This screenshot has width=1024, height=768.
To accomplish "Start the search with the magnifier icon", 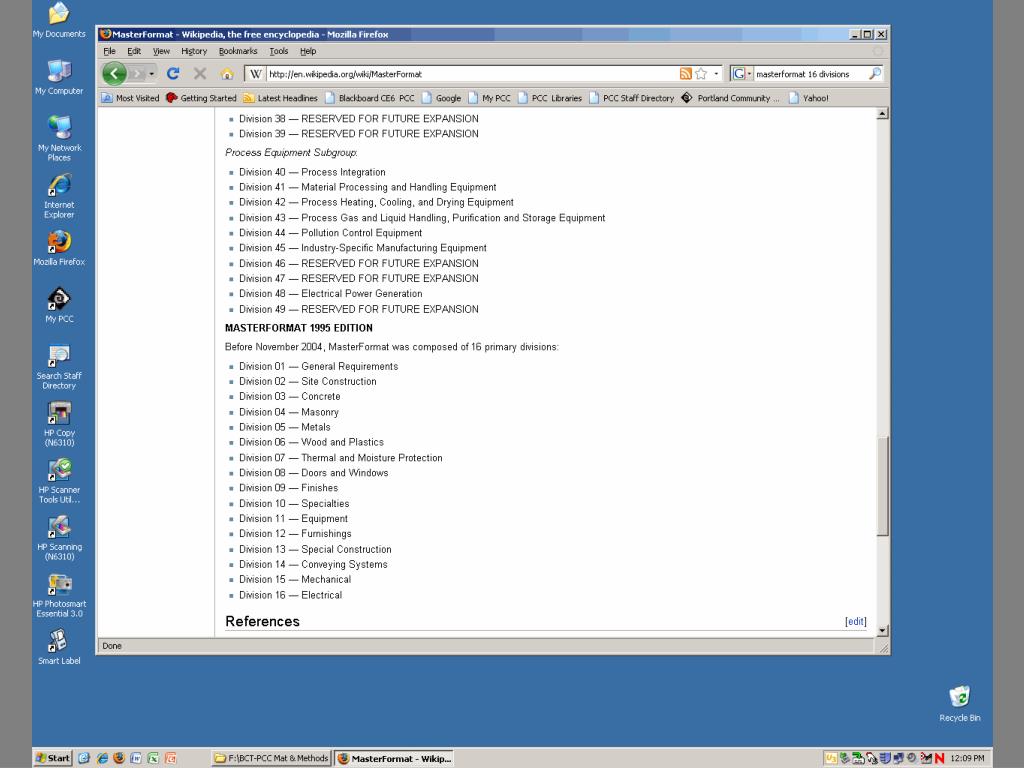I will pos(874,74).
